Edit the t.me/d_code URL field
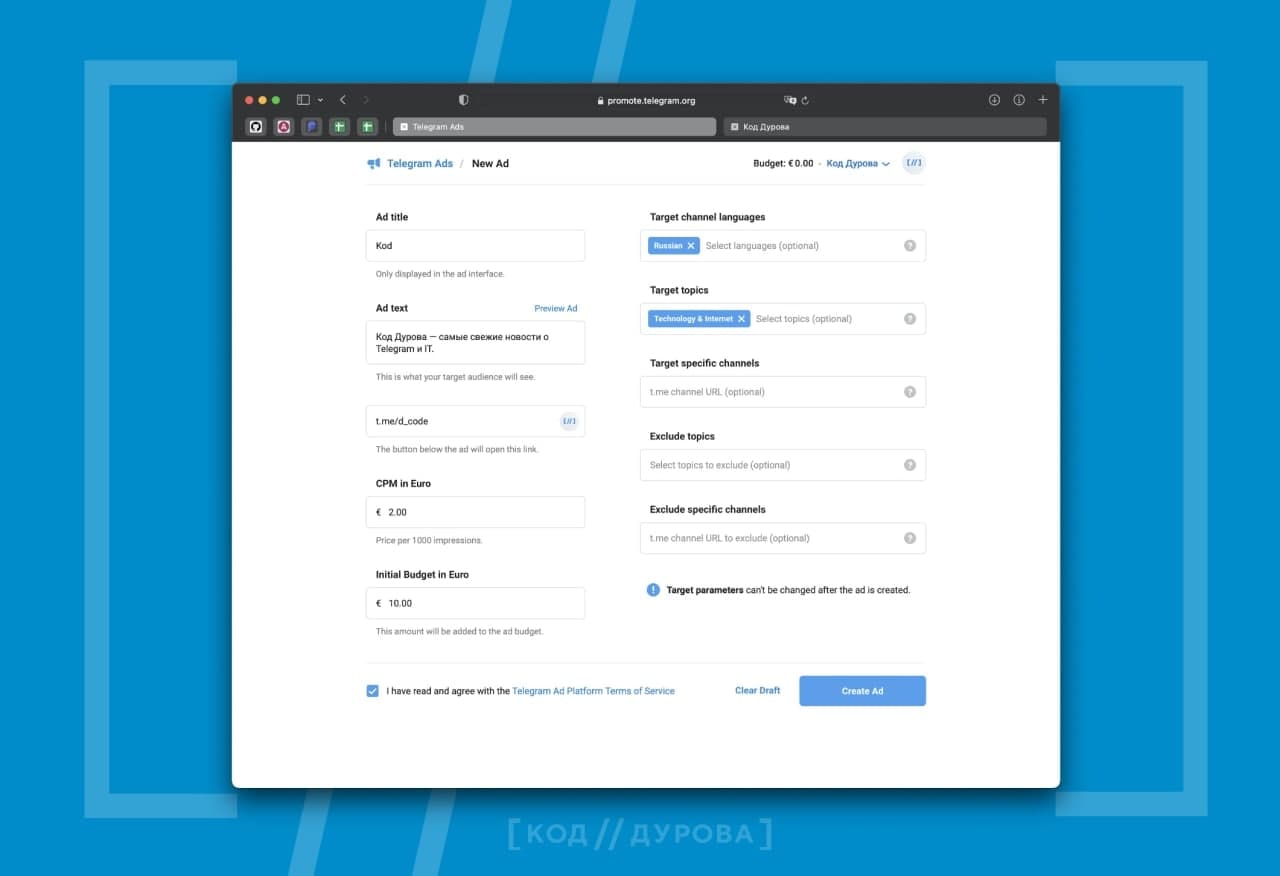1280x876 pixels. 475,421
